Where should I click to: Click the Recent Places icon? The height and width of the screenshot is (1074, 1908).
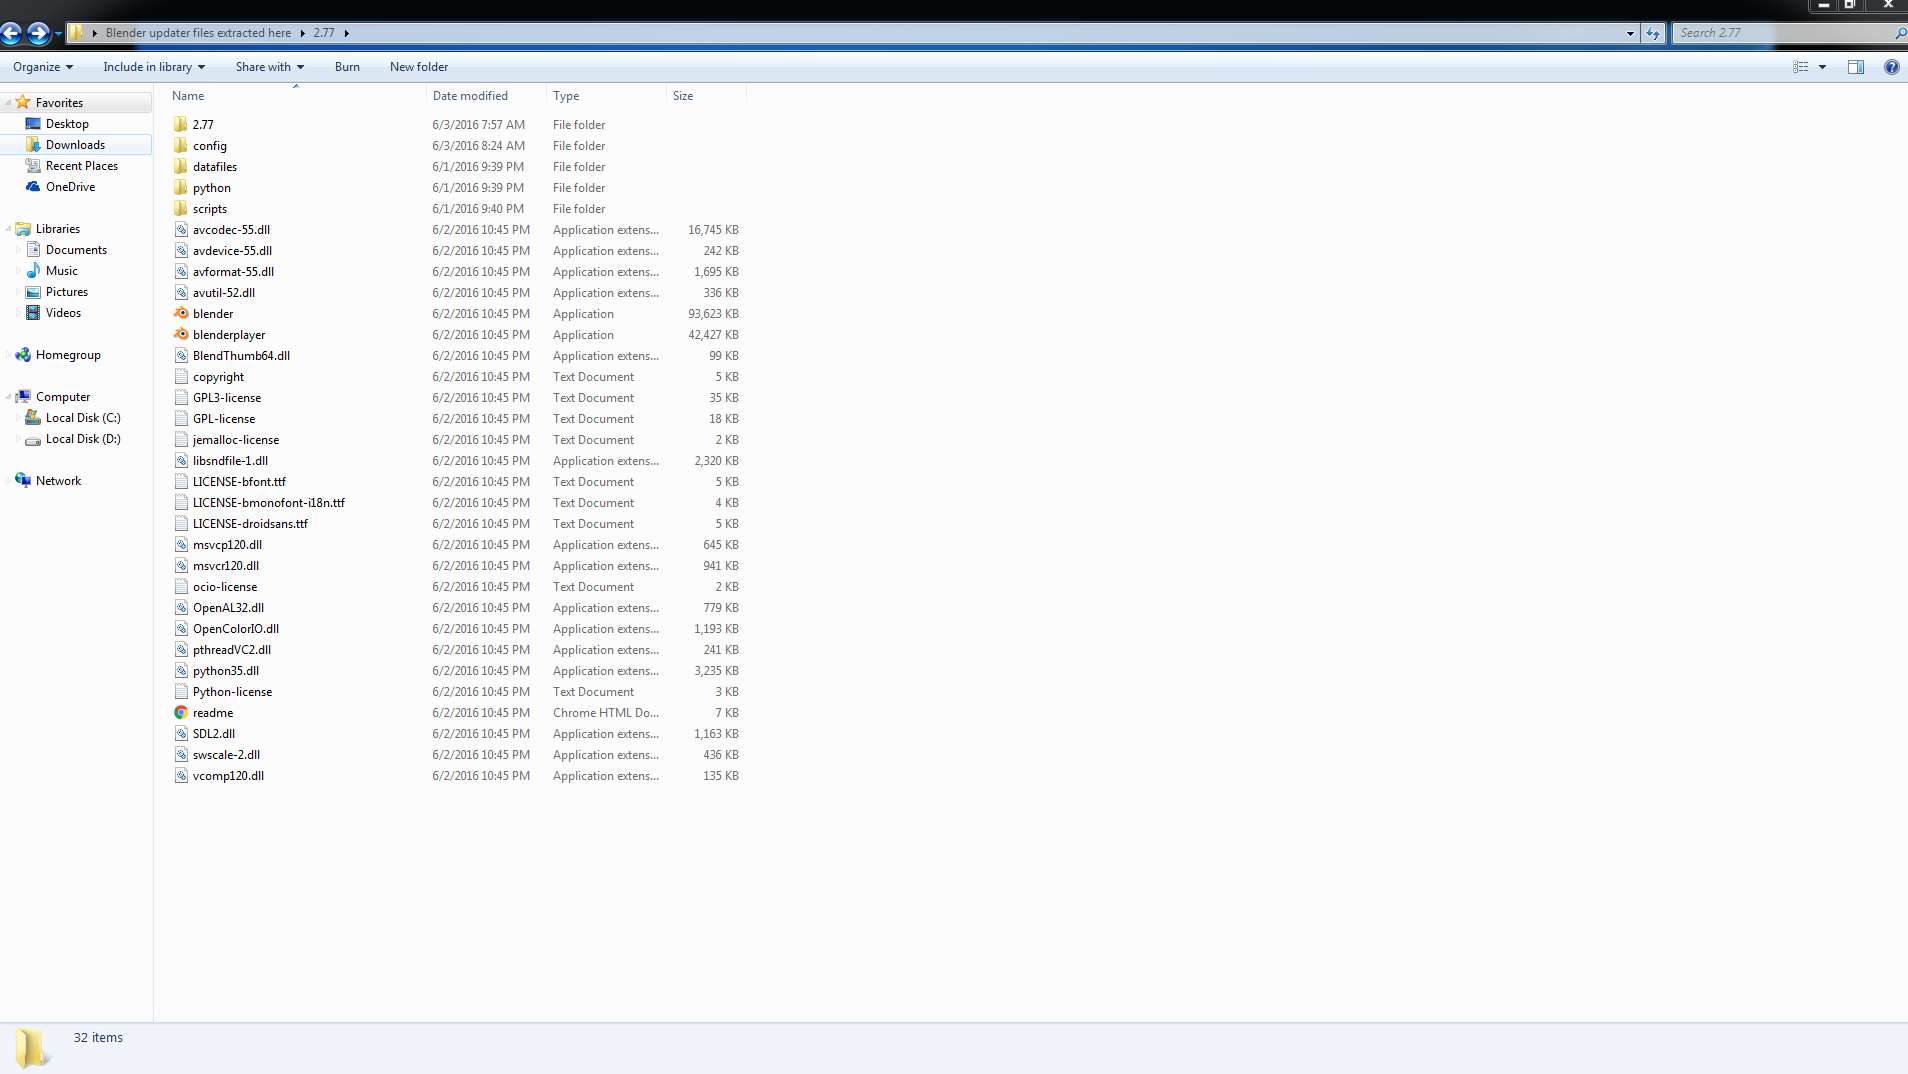[x=33, y=166]
